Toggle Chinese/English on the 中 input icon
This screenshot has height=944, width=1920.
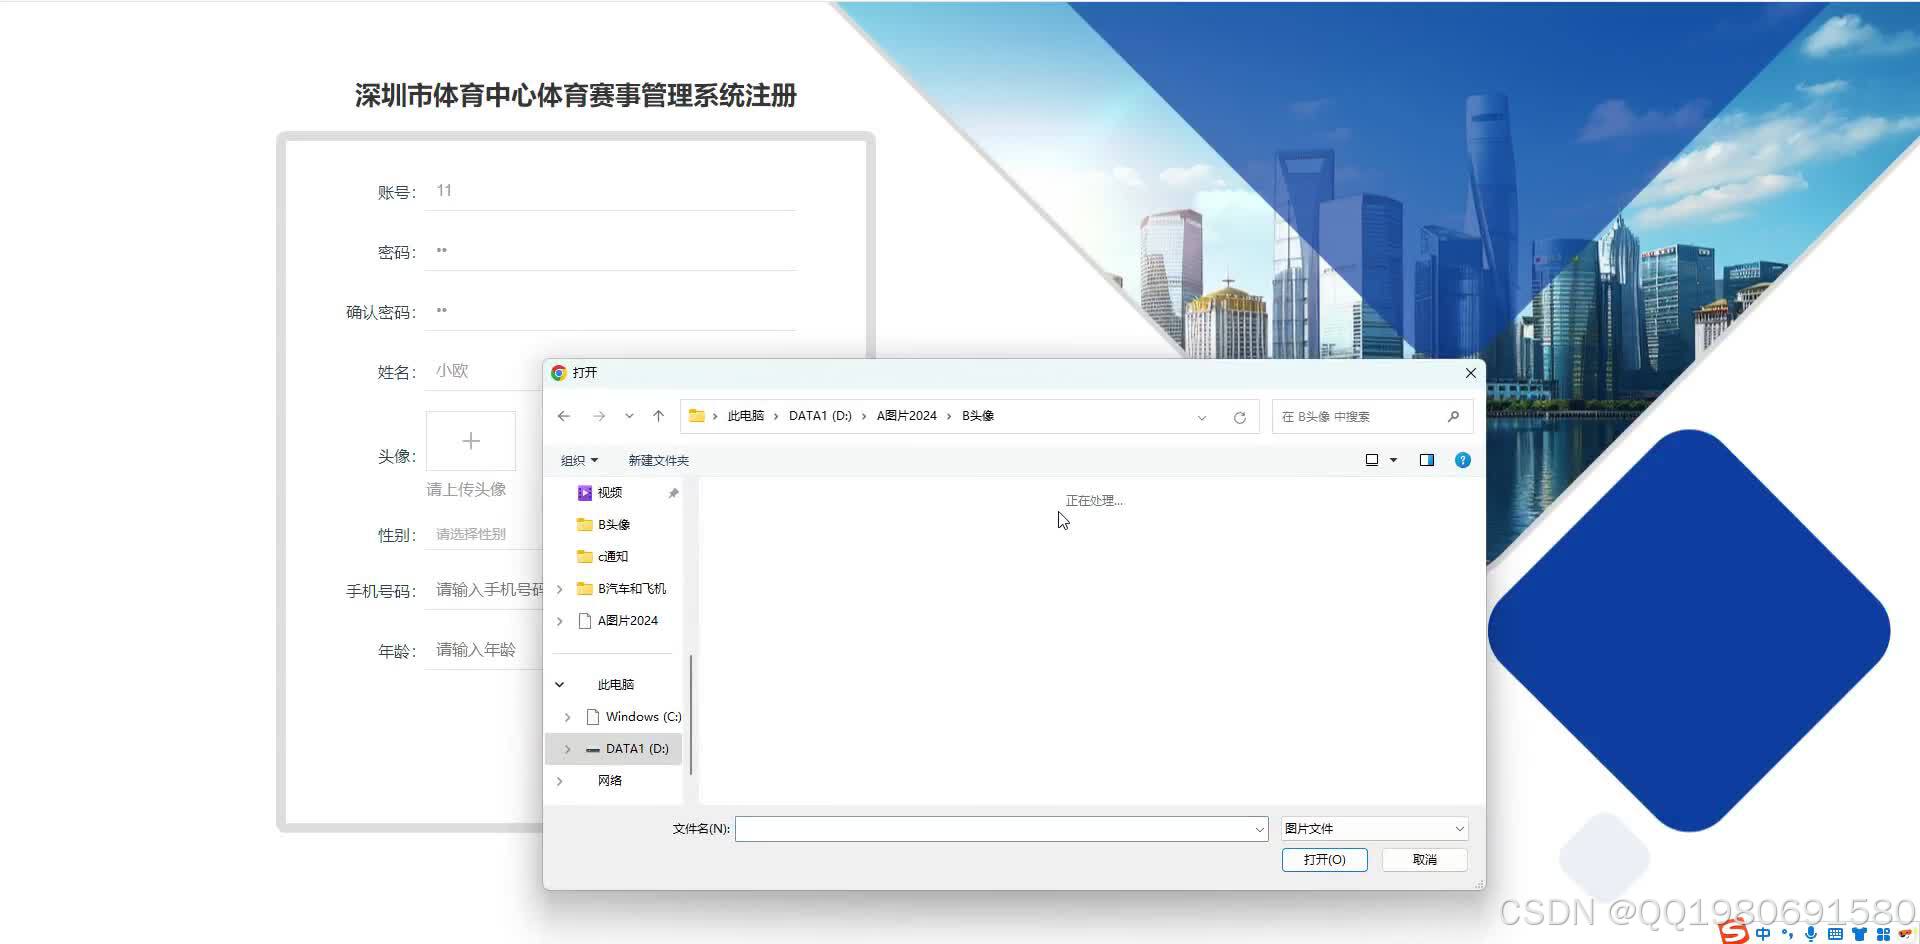tap(1763, 933)
